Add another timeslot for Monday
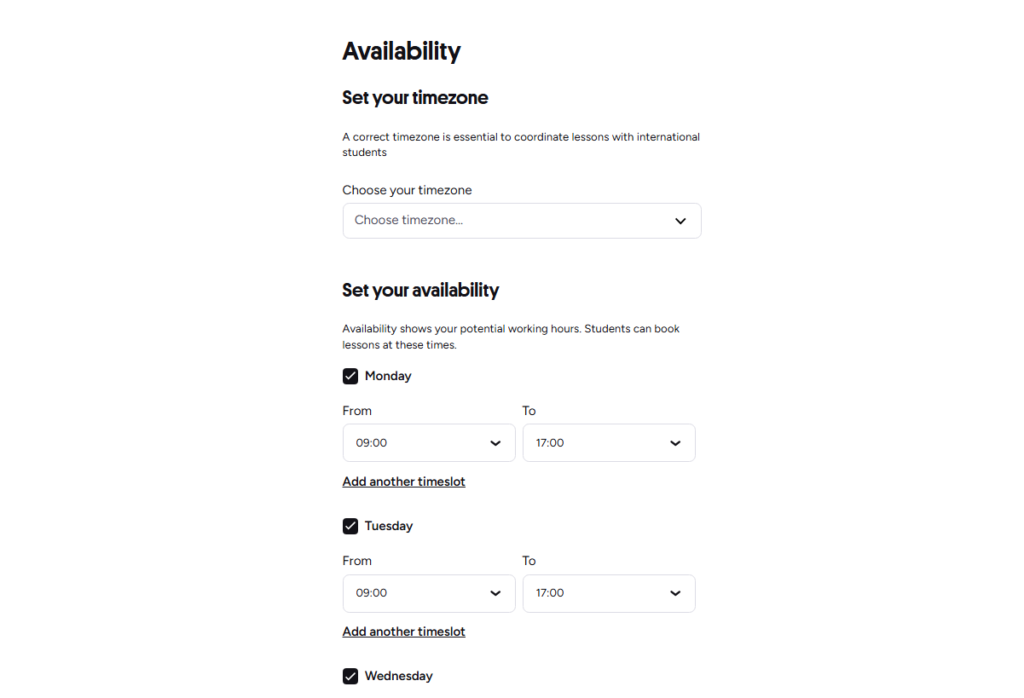The image size is (1024, 698). coord(404,482)
